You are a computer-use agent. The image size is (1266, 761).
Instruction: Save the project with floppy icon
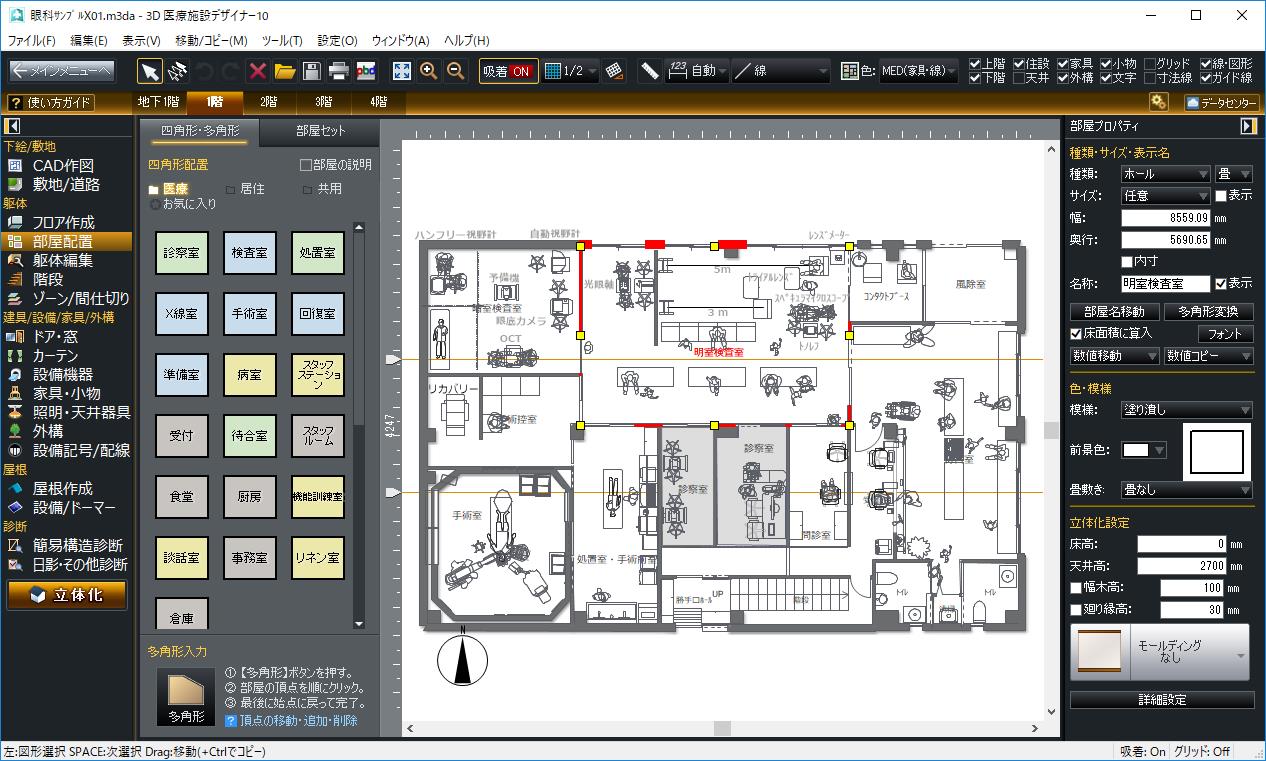pyautogui.click(x=312, y=71)
